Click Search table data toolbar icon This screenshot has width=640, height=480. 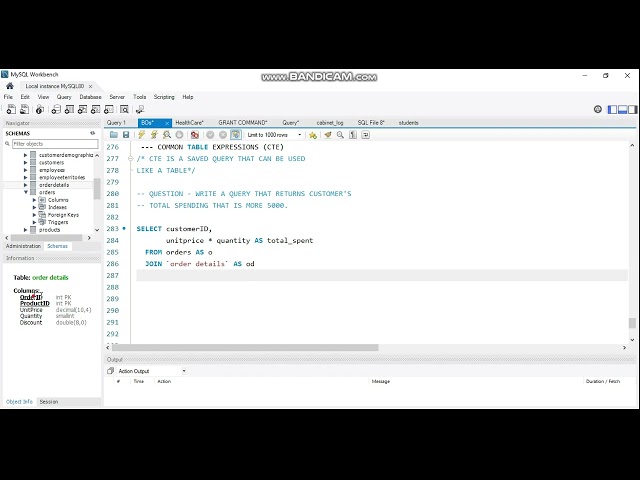pos(124,109)
